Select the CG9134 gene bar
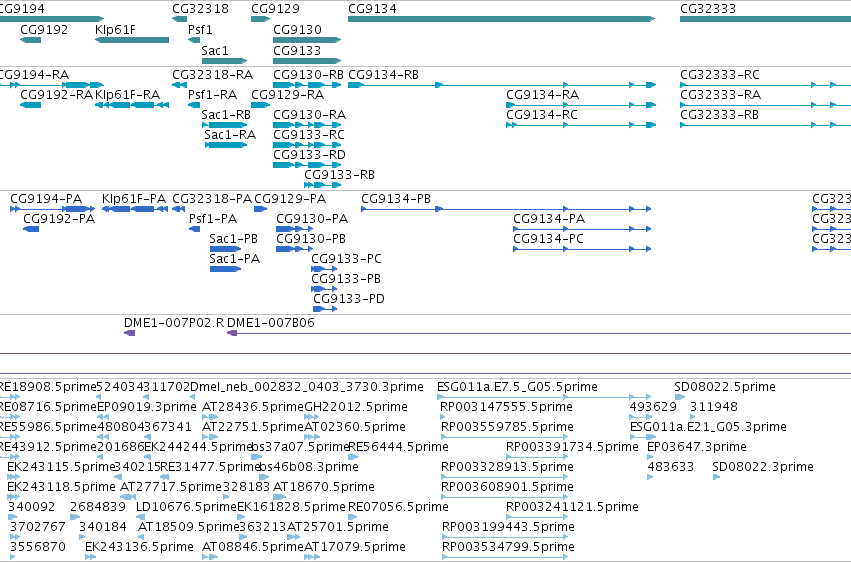This screenshot has height=562, width=851. click(501, 19)
